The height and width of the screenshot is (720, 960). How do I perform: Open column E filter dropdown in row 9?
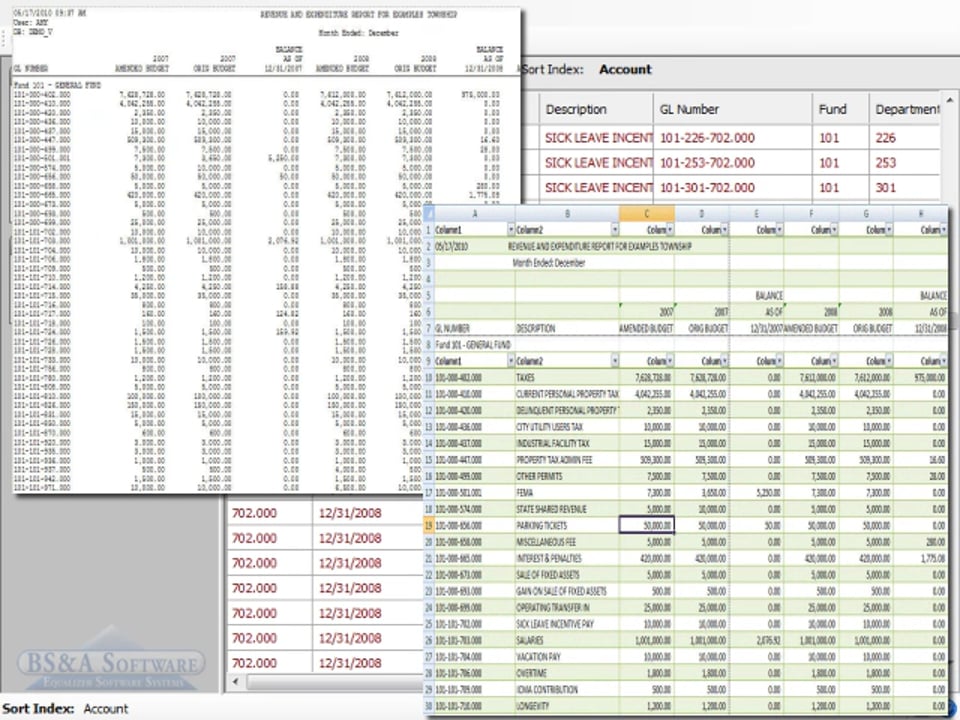click(x=779, y=361)
